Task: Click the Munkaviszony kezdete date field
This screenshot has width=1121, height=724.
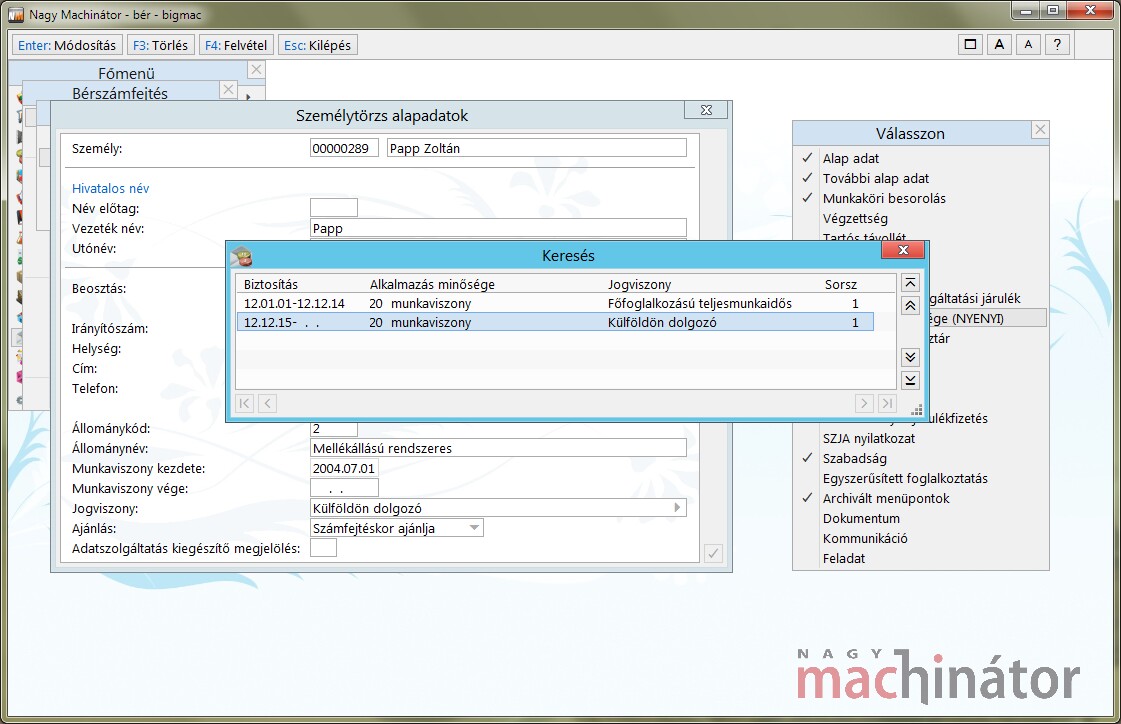Action: point(344,468)
